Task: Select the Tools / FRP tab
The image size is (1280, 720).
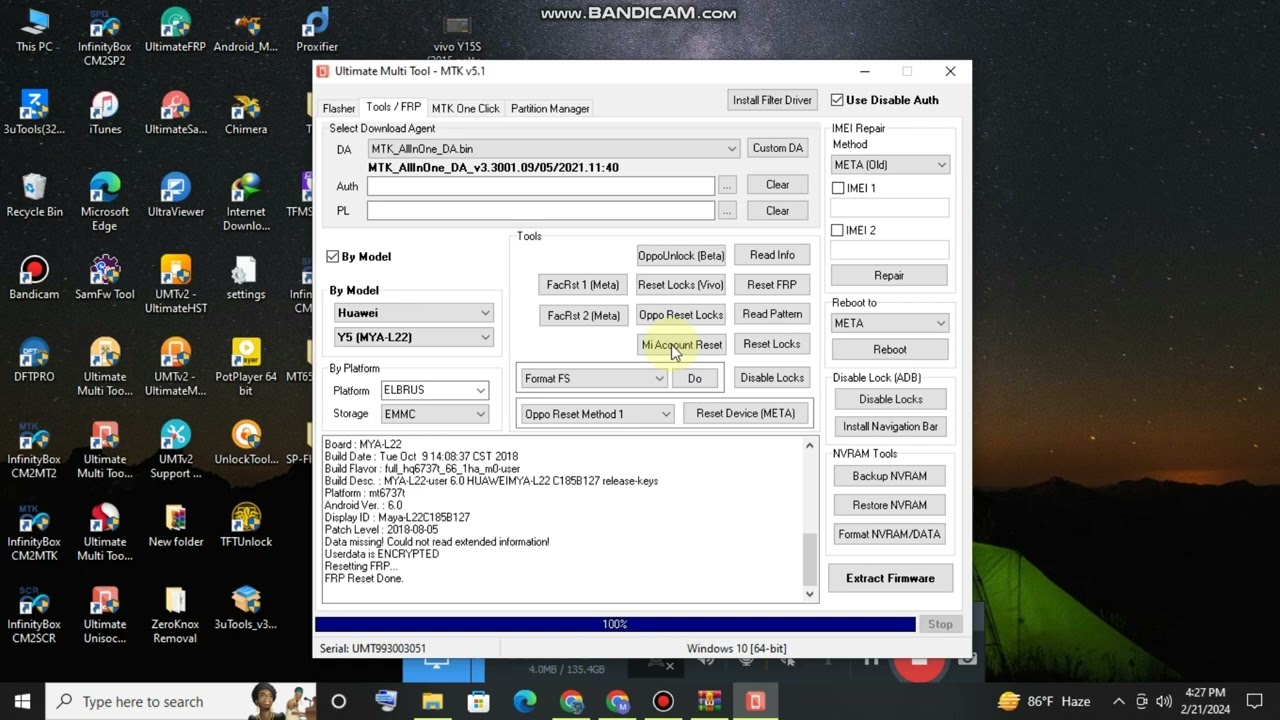Action: pyautogui.click(x=393, y=107)
